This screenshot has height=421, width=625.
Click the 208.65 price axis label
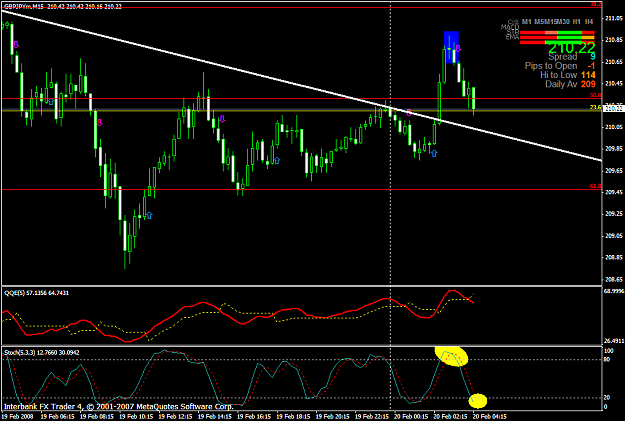(614, 279)
